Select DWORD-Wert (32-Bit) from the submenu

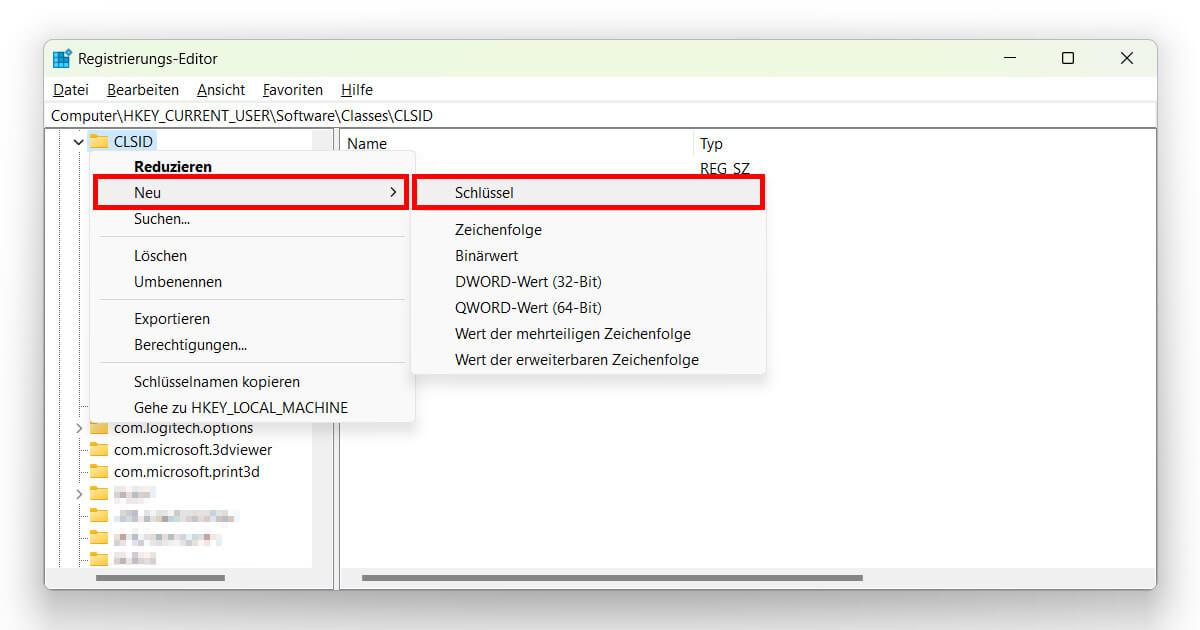point(528,281)
